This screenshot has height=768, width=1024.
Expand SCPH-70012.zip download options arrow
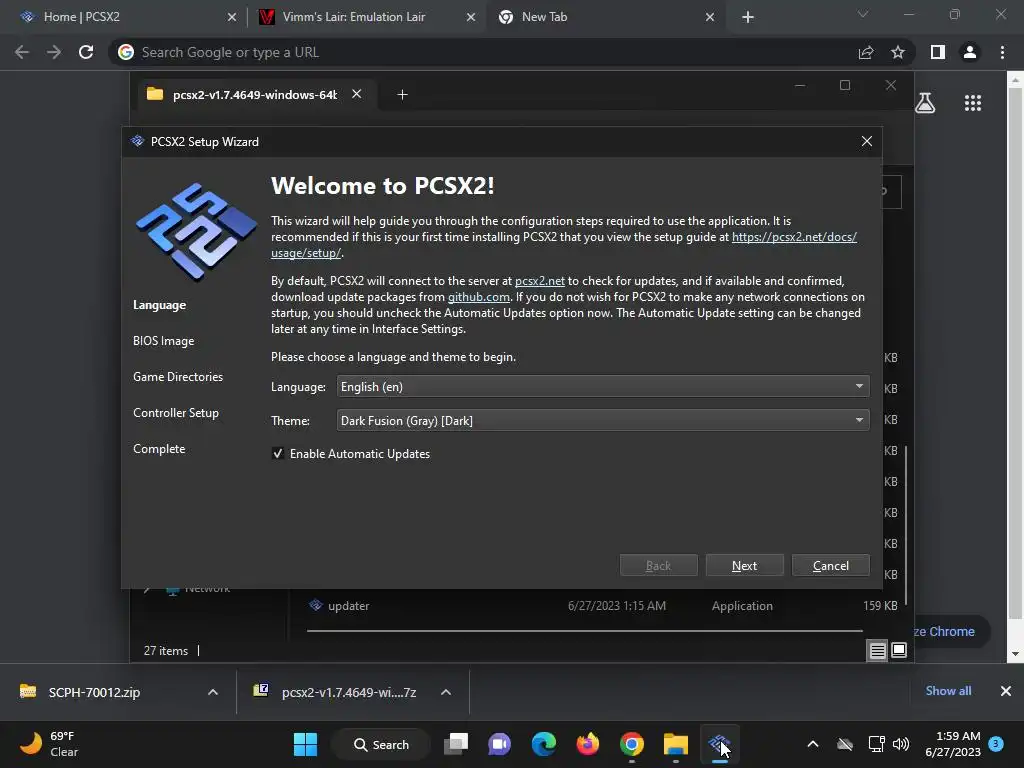[212, 692]
